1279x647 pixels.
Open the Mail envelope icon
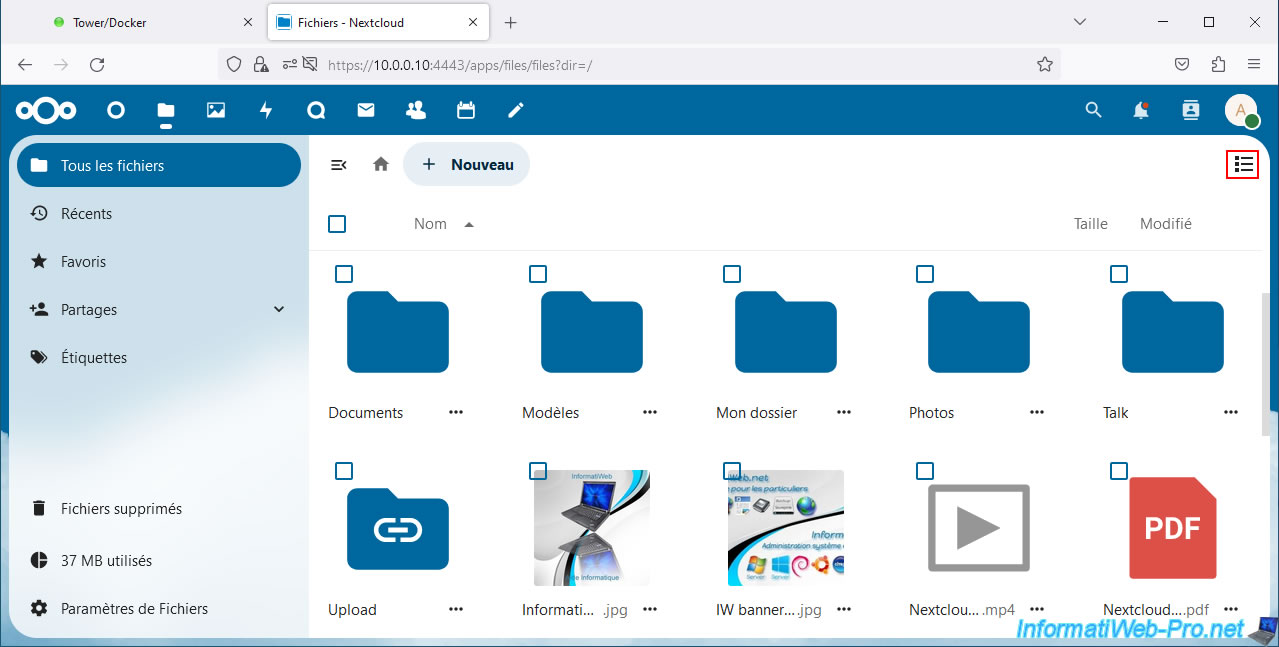(366, 110)
